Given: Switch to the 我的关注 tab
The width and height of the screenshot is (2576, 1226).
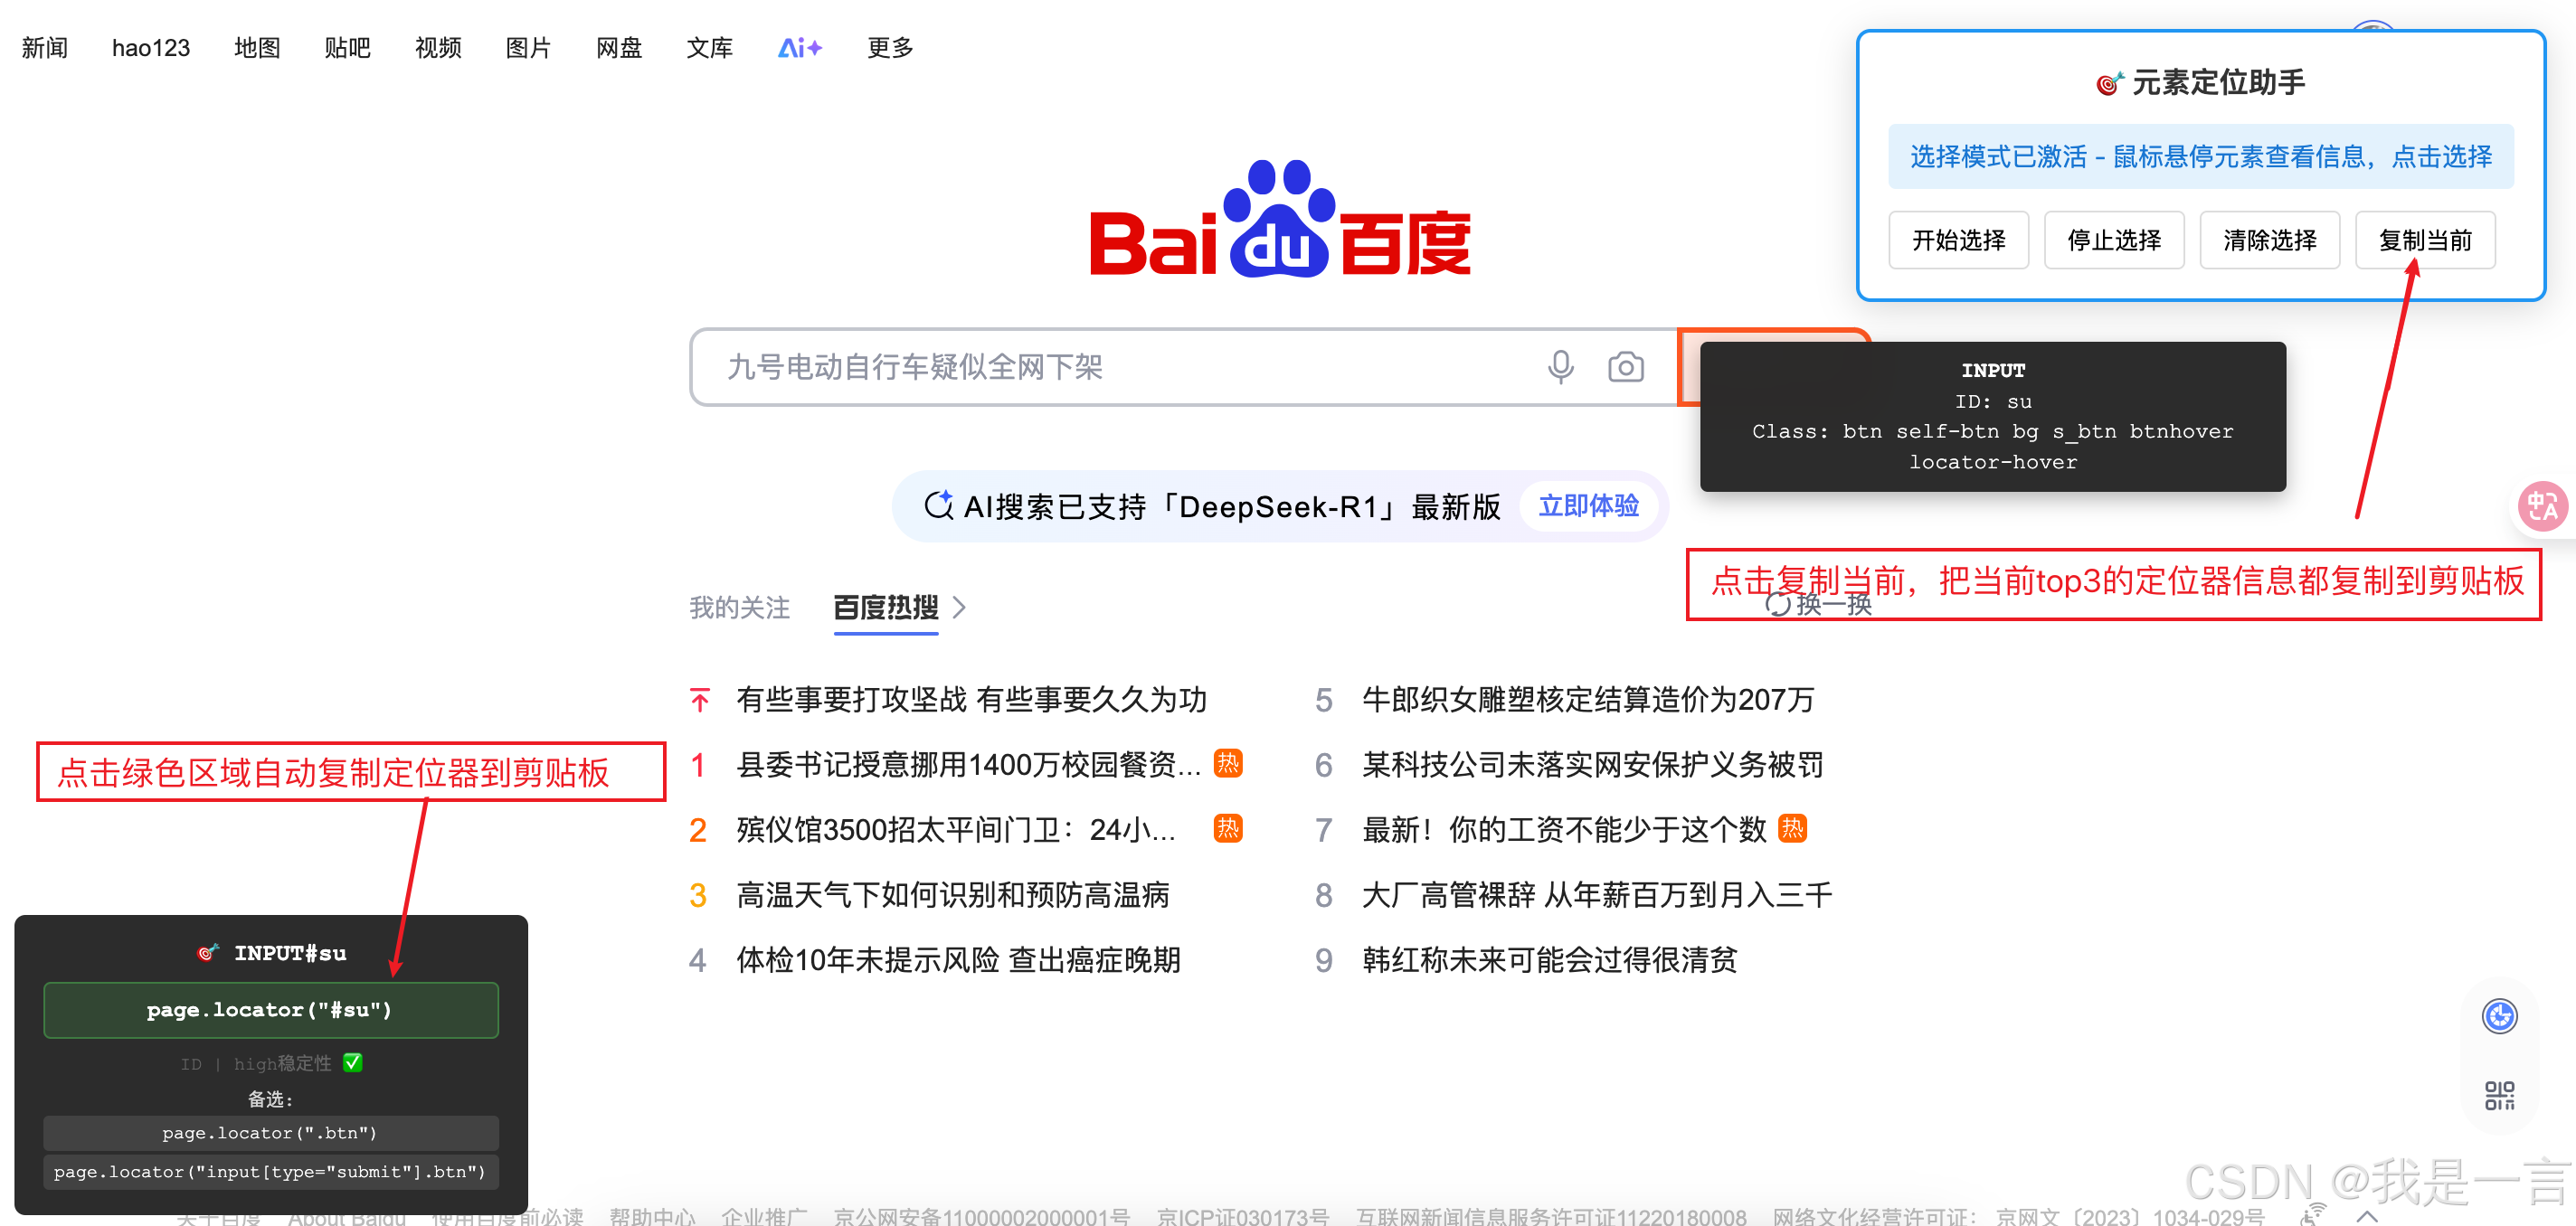Looking at the screenshot, I should click(x=739, y=607).
